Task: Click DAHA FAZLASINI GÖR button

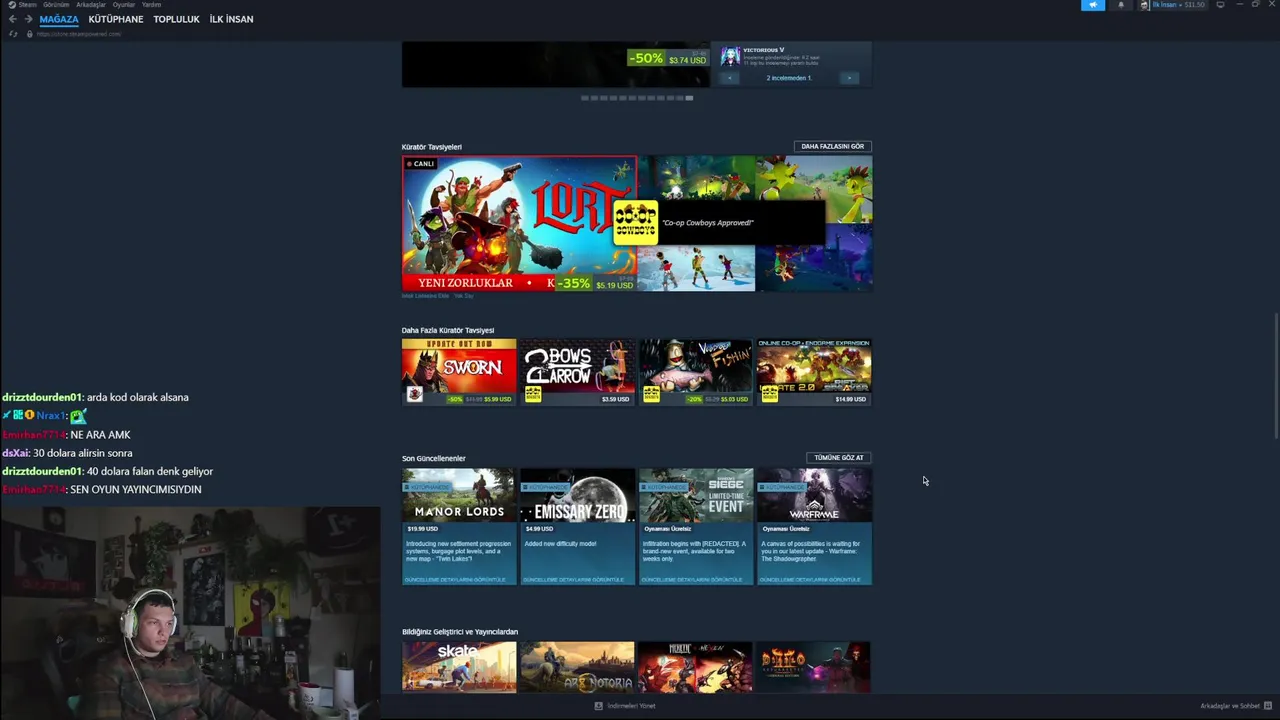Action: 832,146
